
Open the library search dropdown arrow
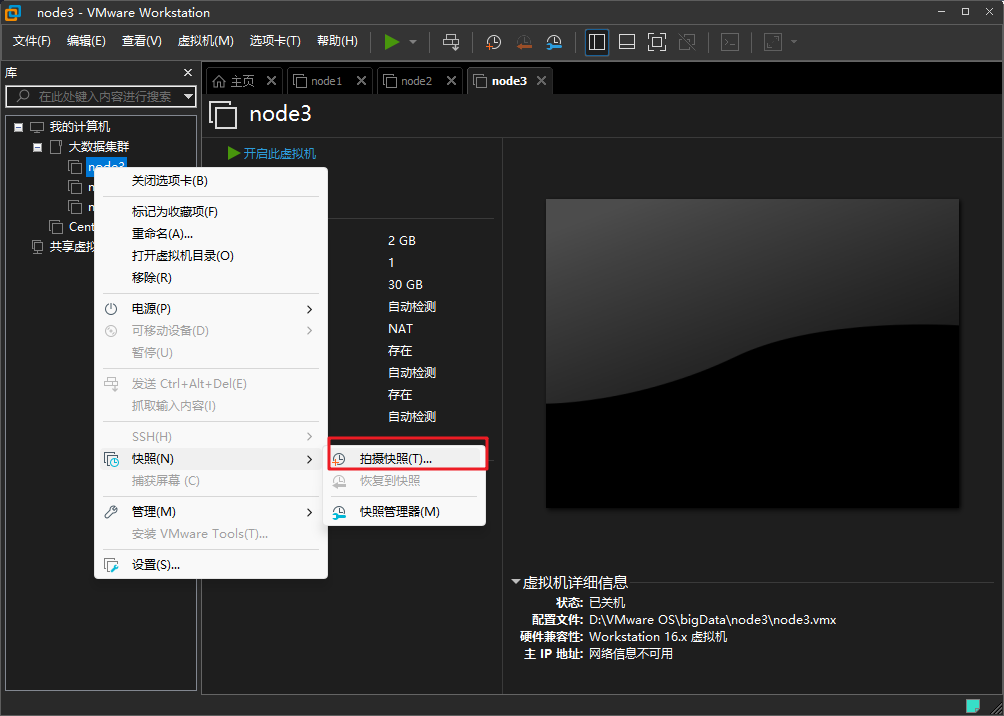point(188,97)
